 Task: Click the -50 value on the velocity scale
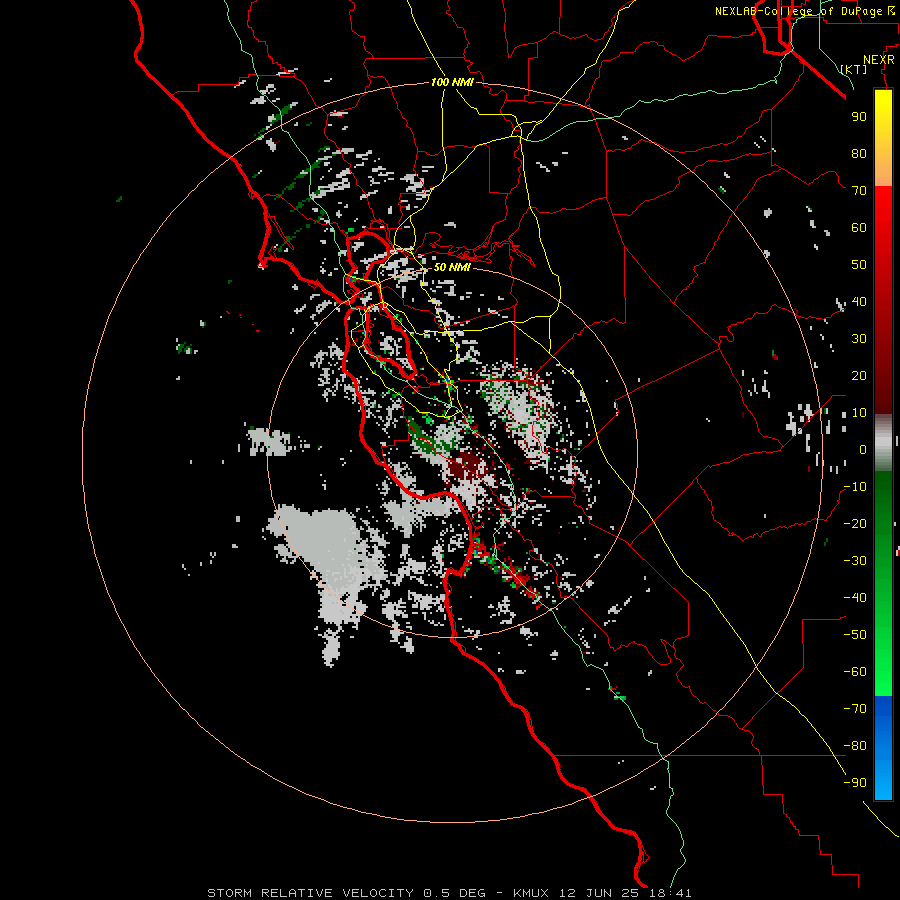click(x=855, y=635)
